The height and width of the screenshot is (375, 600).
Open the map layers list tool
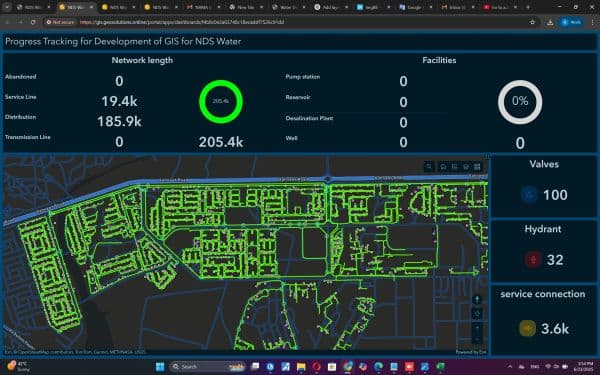tap(466, 166)
